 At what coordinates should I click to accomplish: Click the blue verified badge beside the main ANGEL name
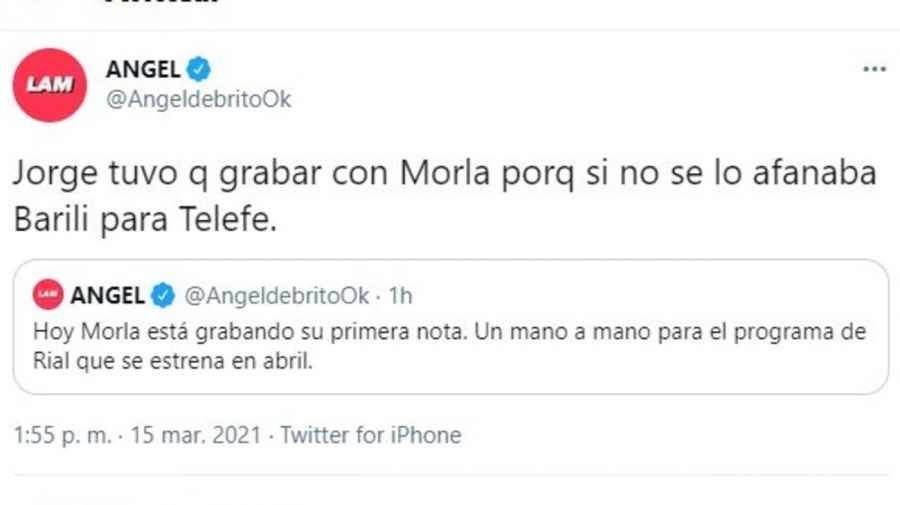click(200, 69)
